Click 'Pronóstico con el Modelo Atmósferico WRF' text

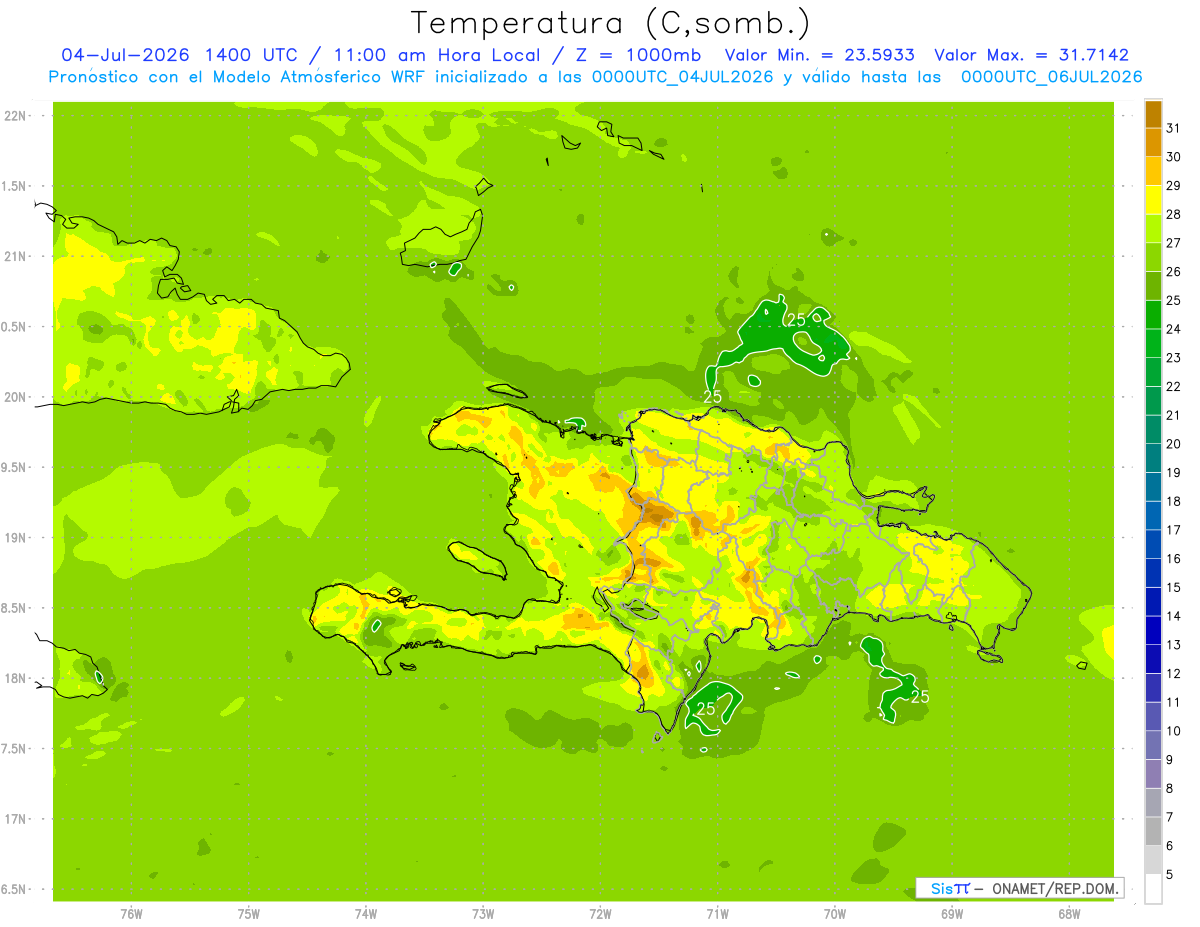point(235,77)
